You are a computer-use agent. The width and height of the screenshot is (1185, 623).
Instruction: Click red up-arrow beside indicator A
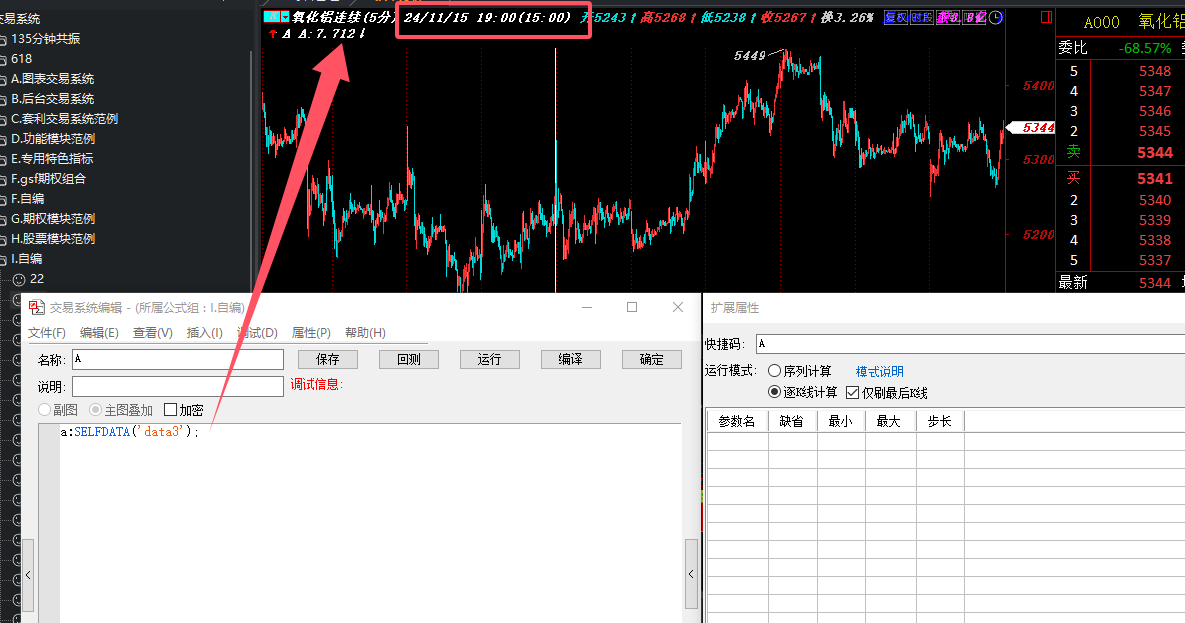pyautogui.click(x=273, y=34)
